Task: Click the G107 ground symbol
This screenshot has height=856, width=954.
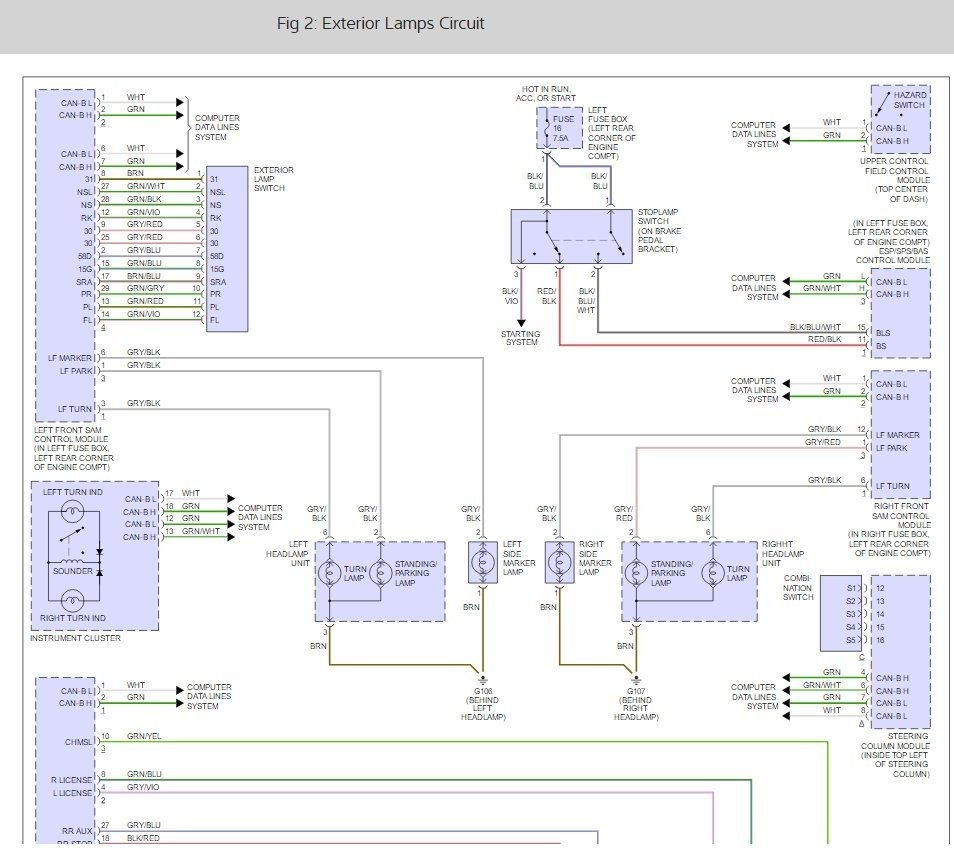Action: (634, 676)
